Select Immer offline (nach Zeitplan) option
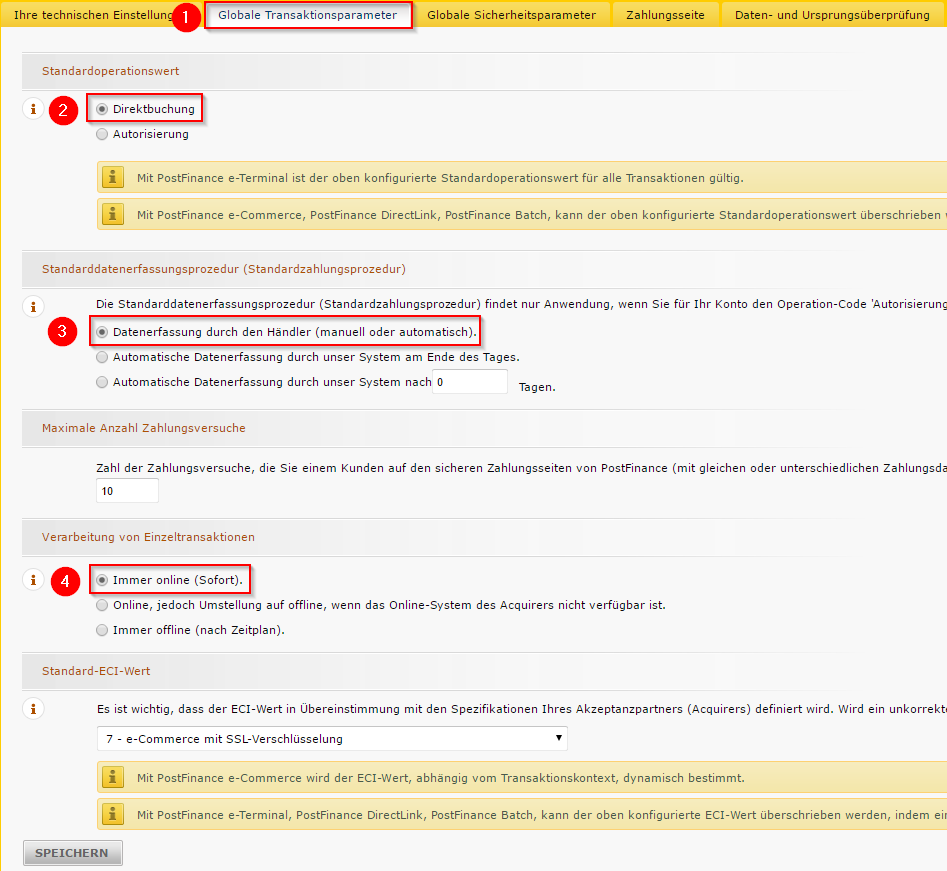 (102, 630)
